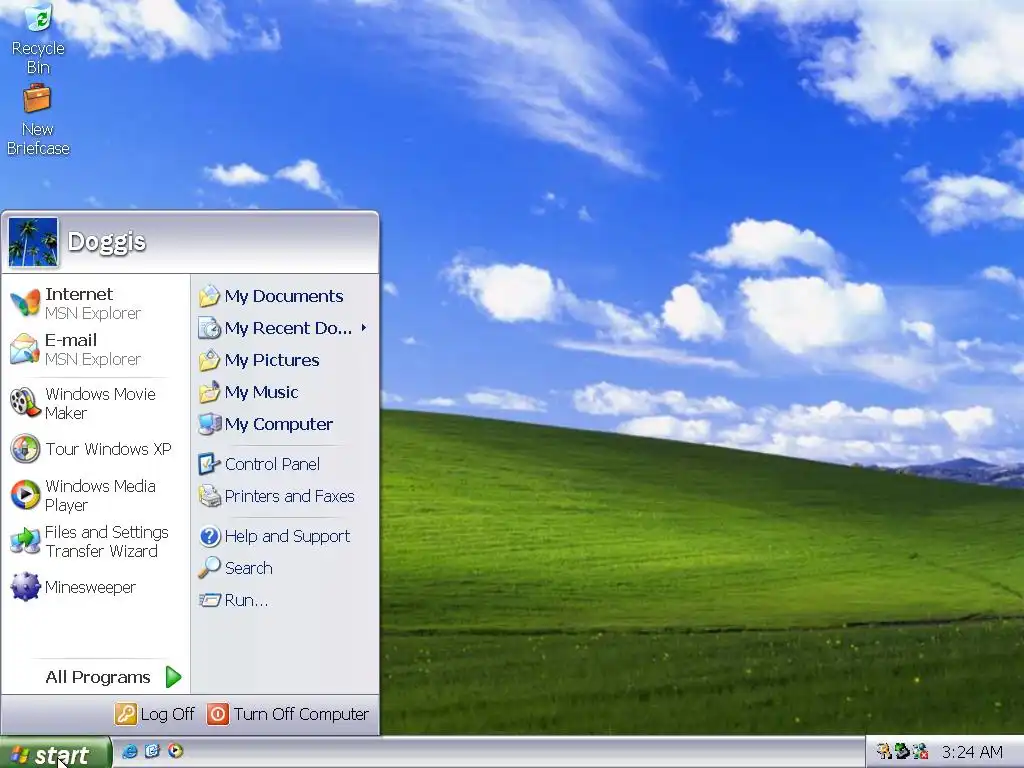The height and width of the screenshot is (768, 1024).
Task: Open My Pictures folder
Action: point(284,360)
